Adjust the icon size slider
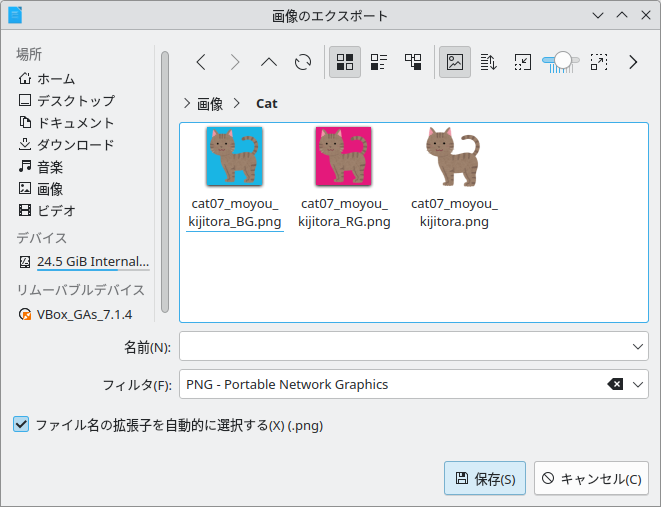This screenshot has width=661, height=507. pyautogui.click(x=561, y=62)
